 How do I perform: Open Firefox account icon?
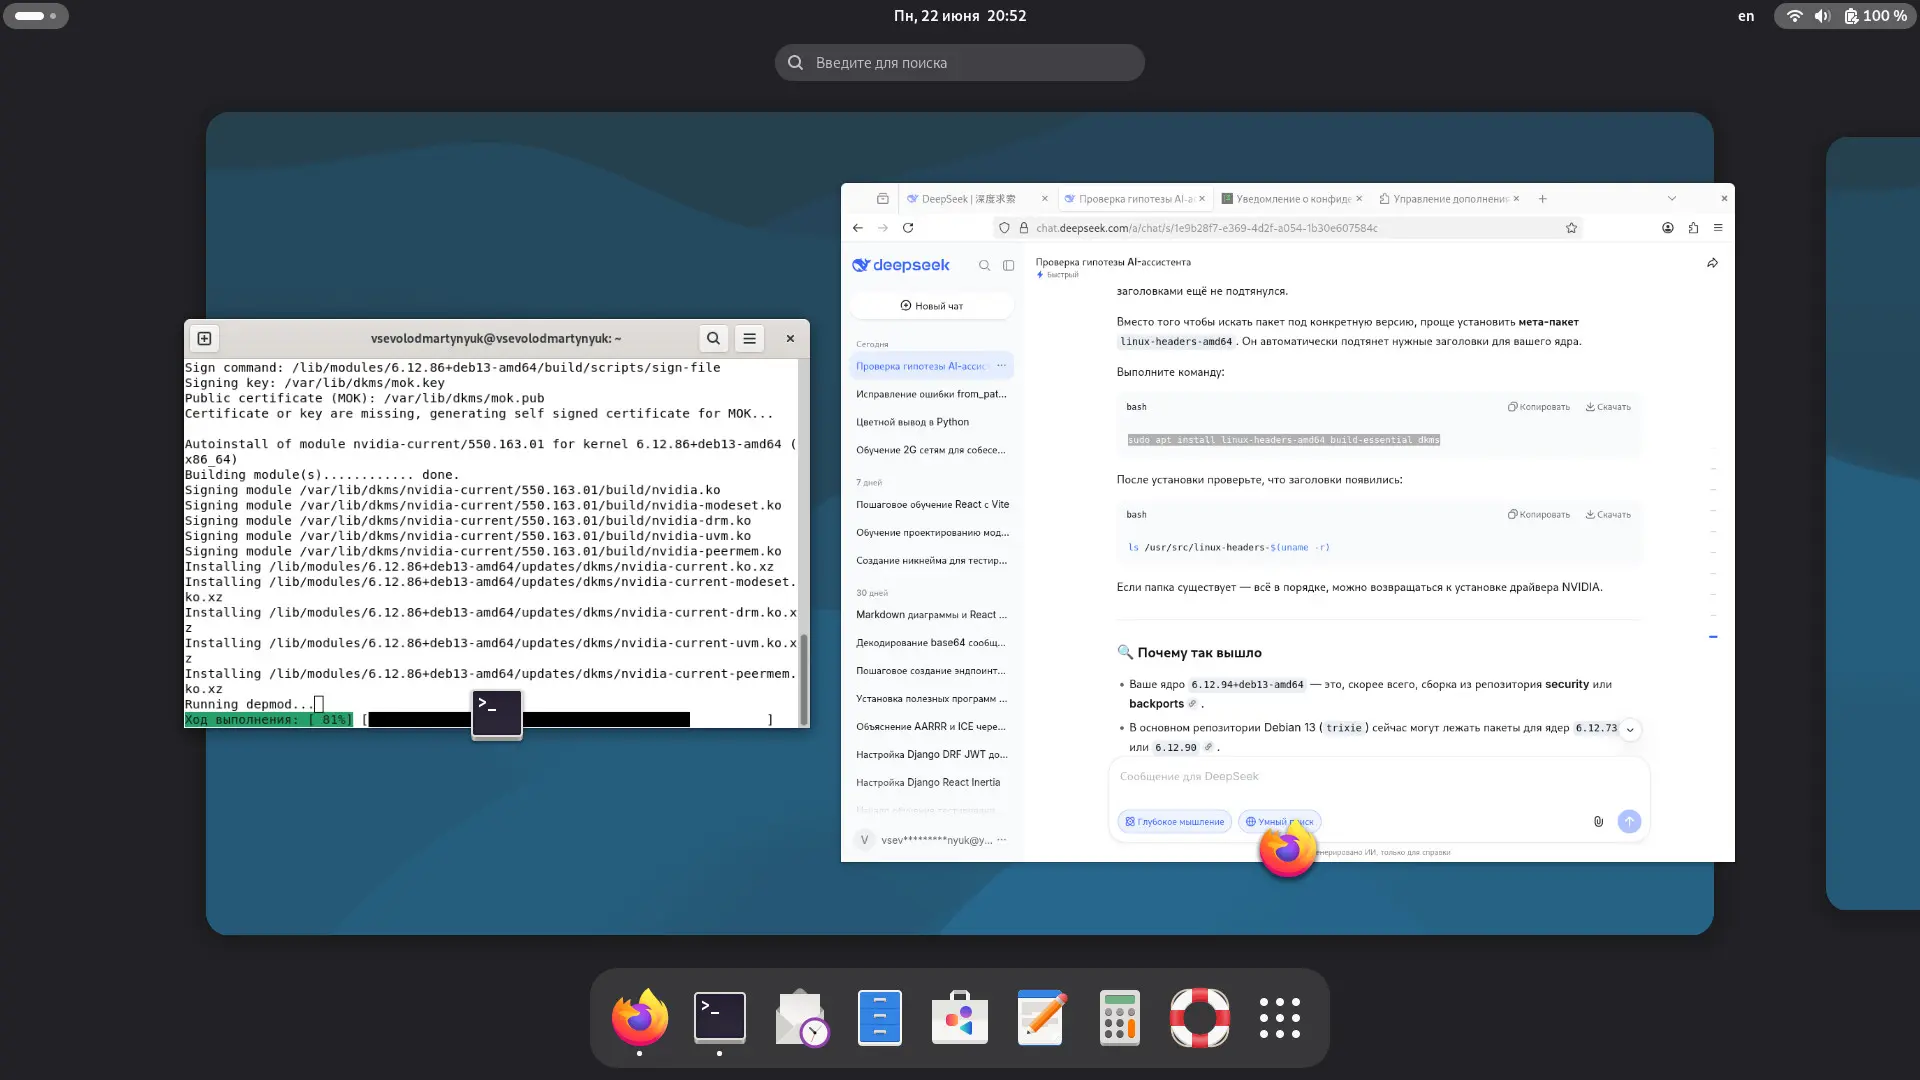(x=1668, y=228)
